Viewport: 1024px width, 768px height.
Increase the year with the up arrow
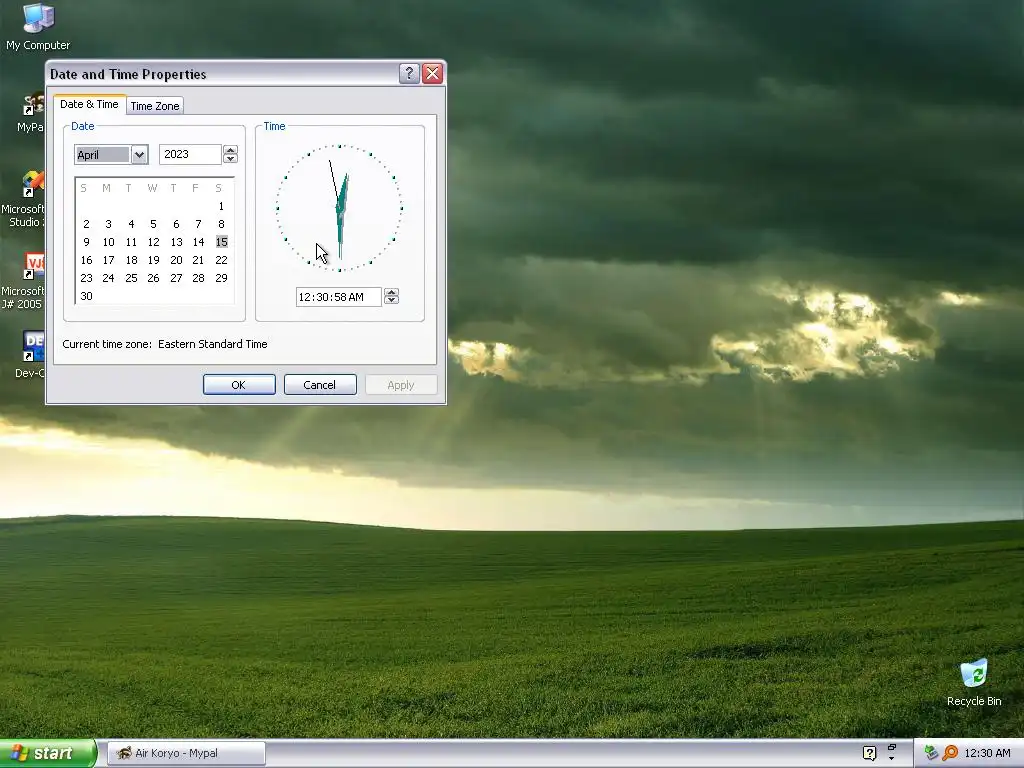(230, 150)
